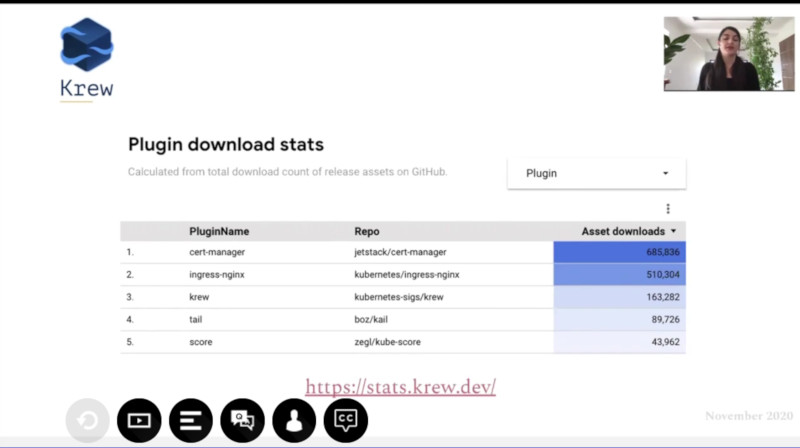
Task: Open the Q&A chat bubbles icon
Action: (242, 420)
